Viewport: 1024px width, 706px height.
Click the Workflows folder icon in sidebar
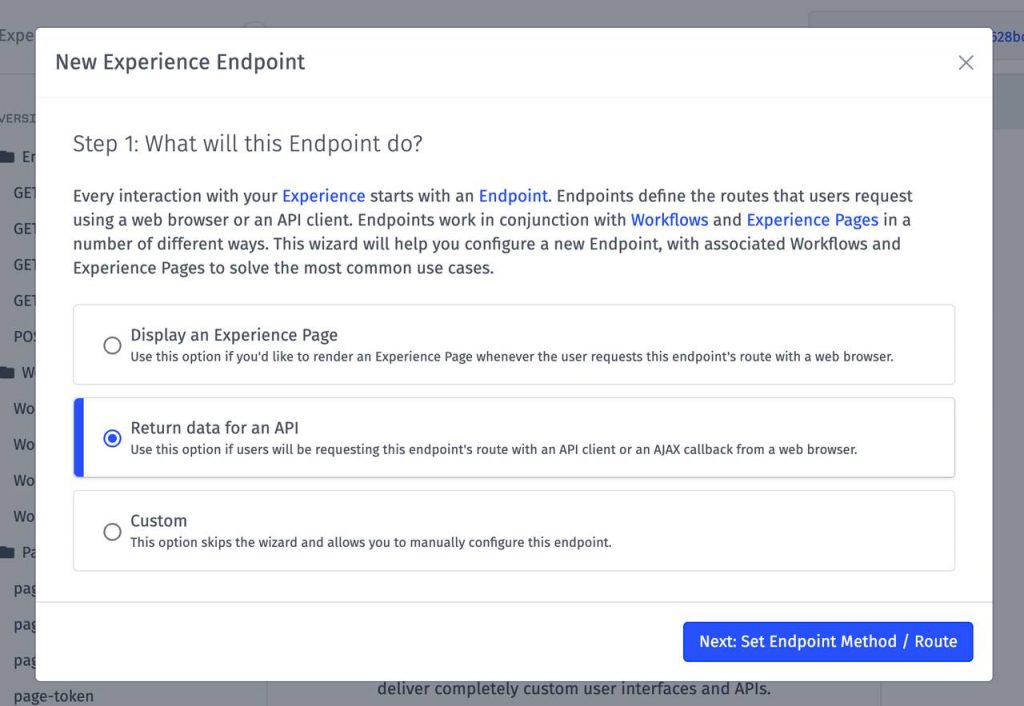8,373
